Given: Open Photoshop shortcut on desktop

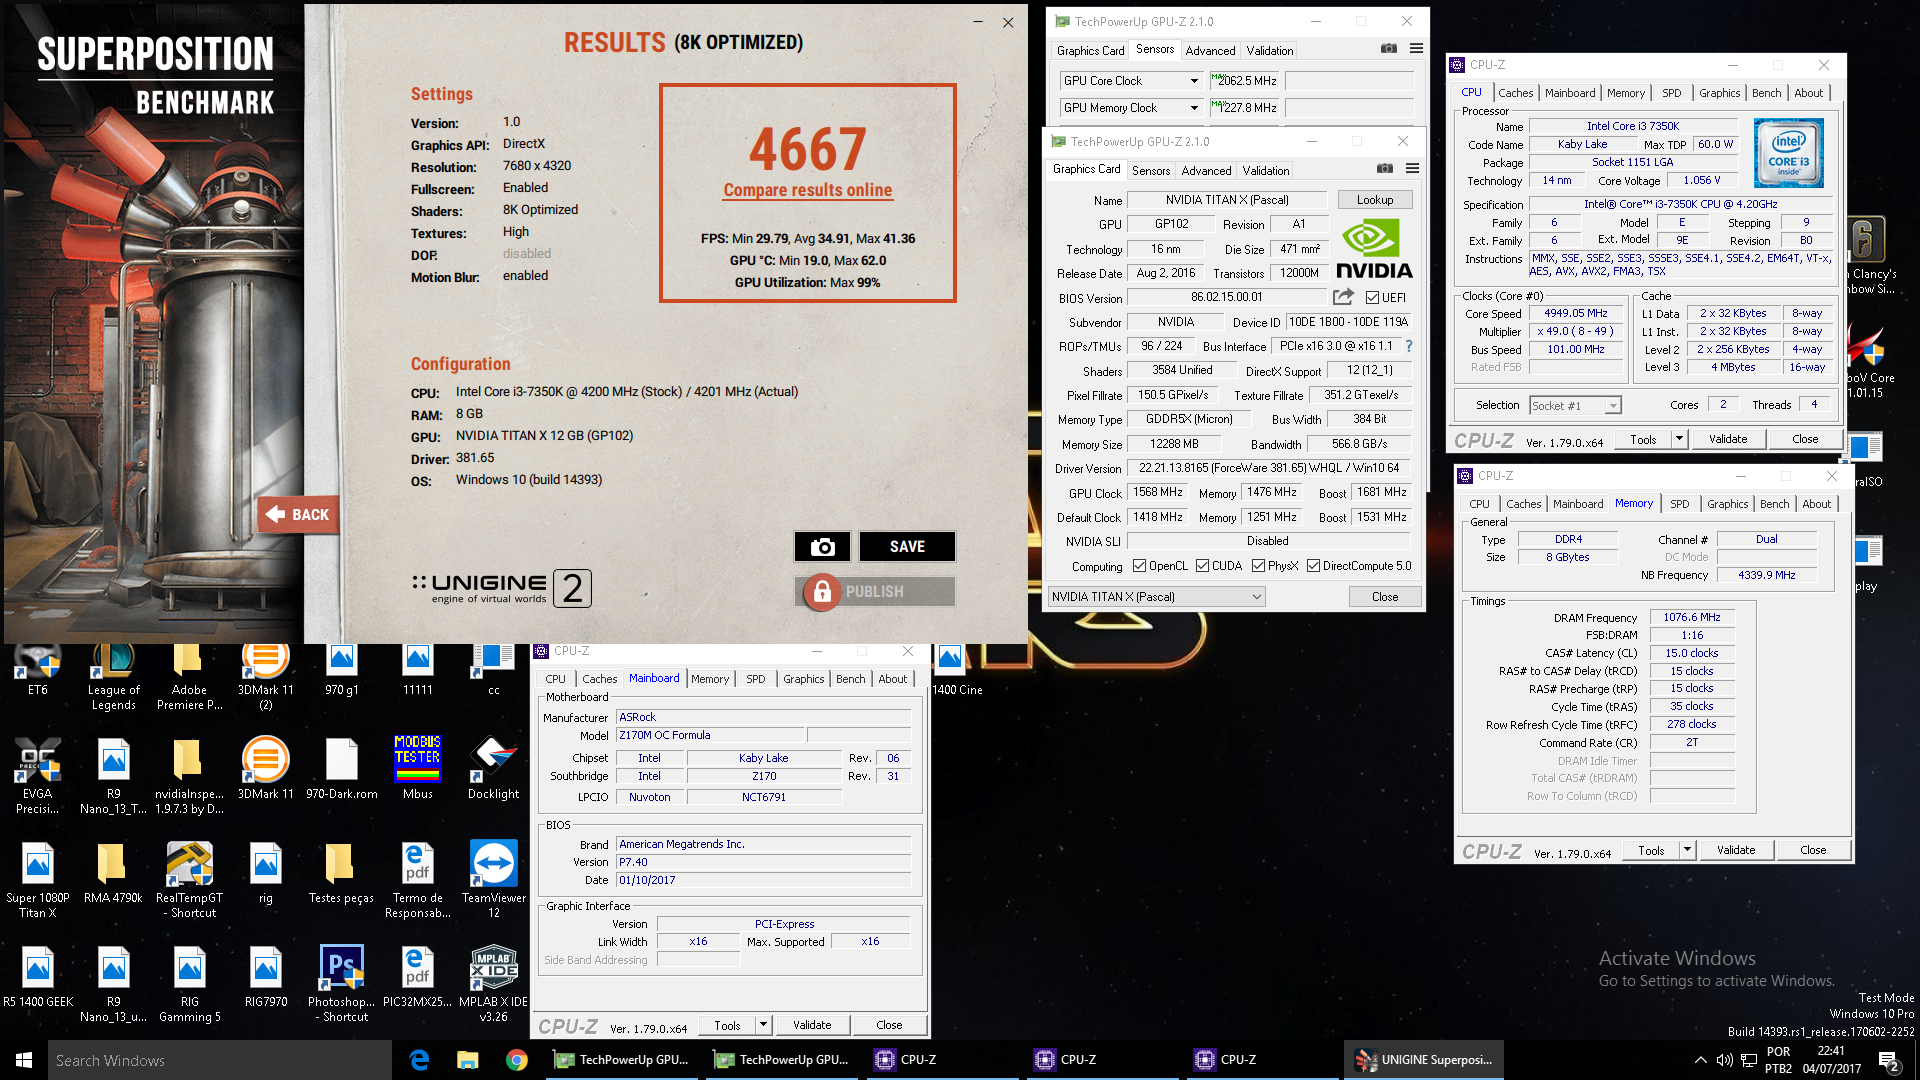Looking at the screenshot, I should 341,984.
